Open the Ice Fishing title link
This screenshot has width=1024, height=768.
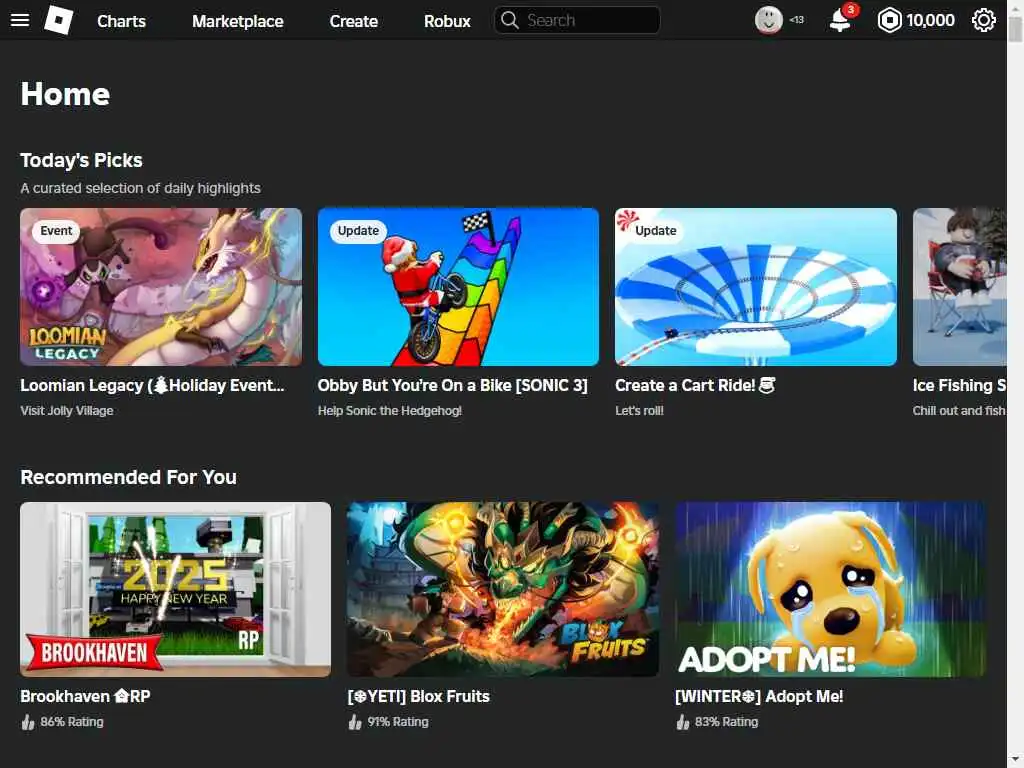(959, 385)
